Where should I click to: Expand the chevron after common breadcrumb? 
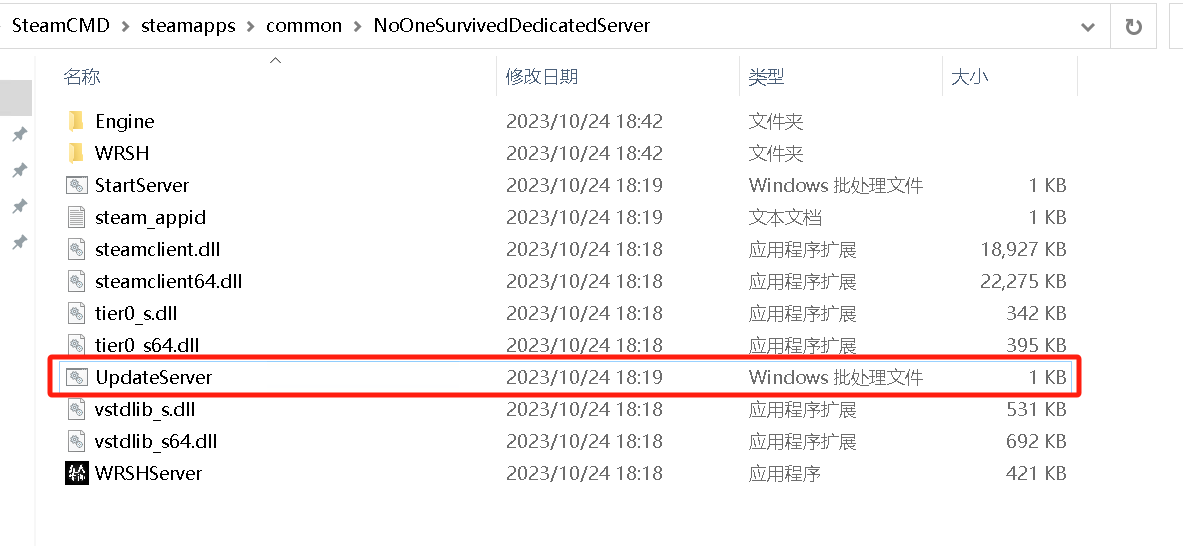(360, 26)
